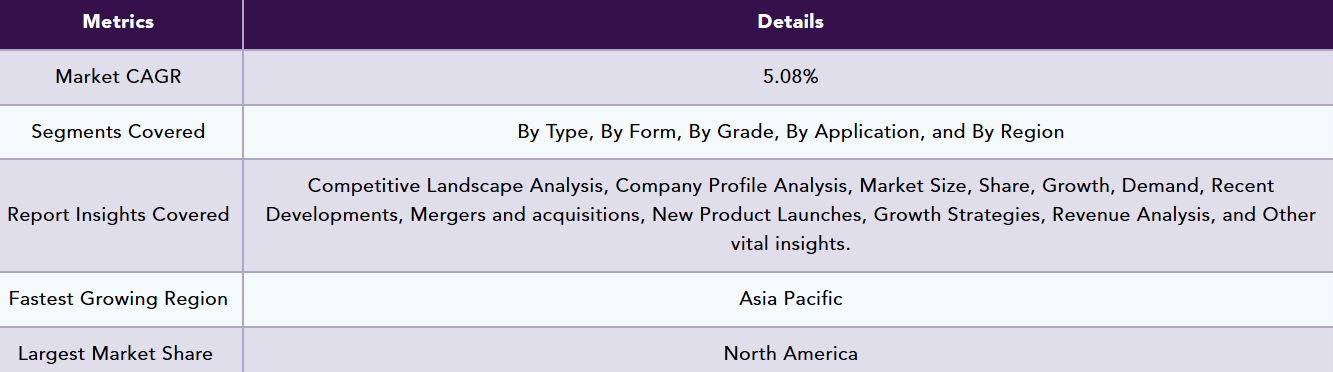Image resolution: width=1333 pixels, height=372 pixels.
Task: Click 'New Product Launches' in insights text
Action: point(759,215)
